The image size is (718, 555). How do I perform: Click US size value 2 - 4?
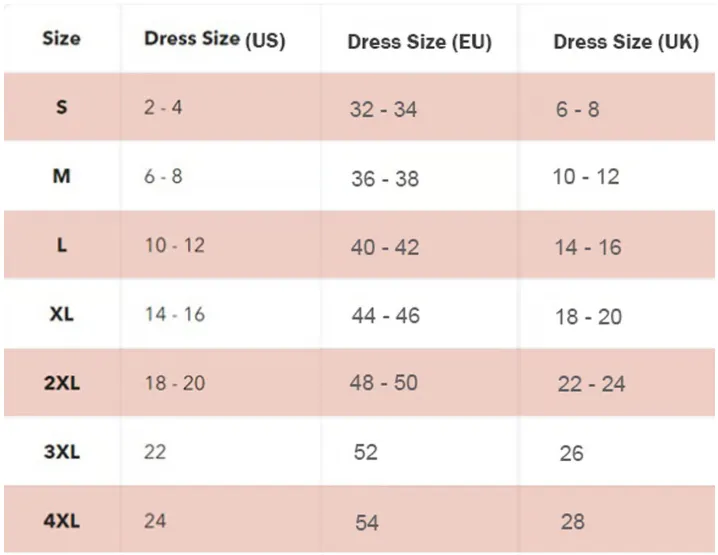tap(163, 106)
